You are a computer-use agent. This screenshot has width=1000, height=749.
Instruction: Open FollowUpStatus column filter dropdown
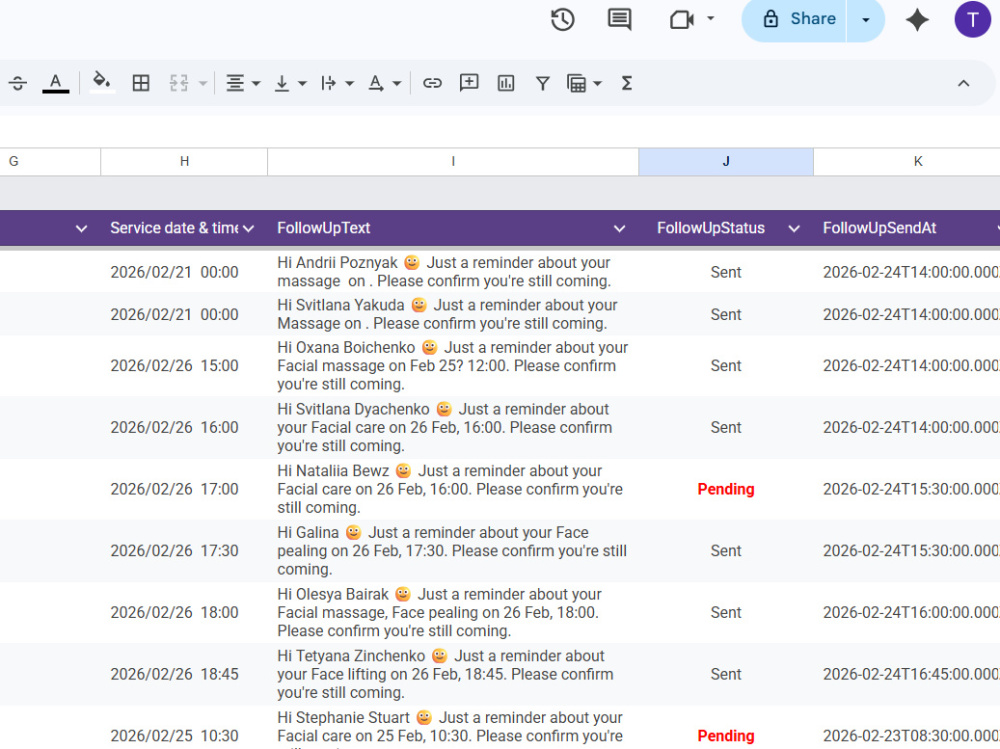(794, 228)
